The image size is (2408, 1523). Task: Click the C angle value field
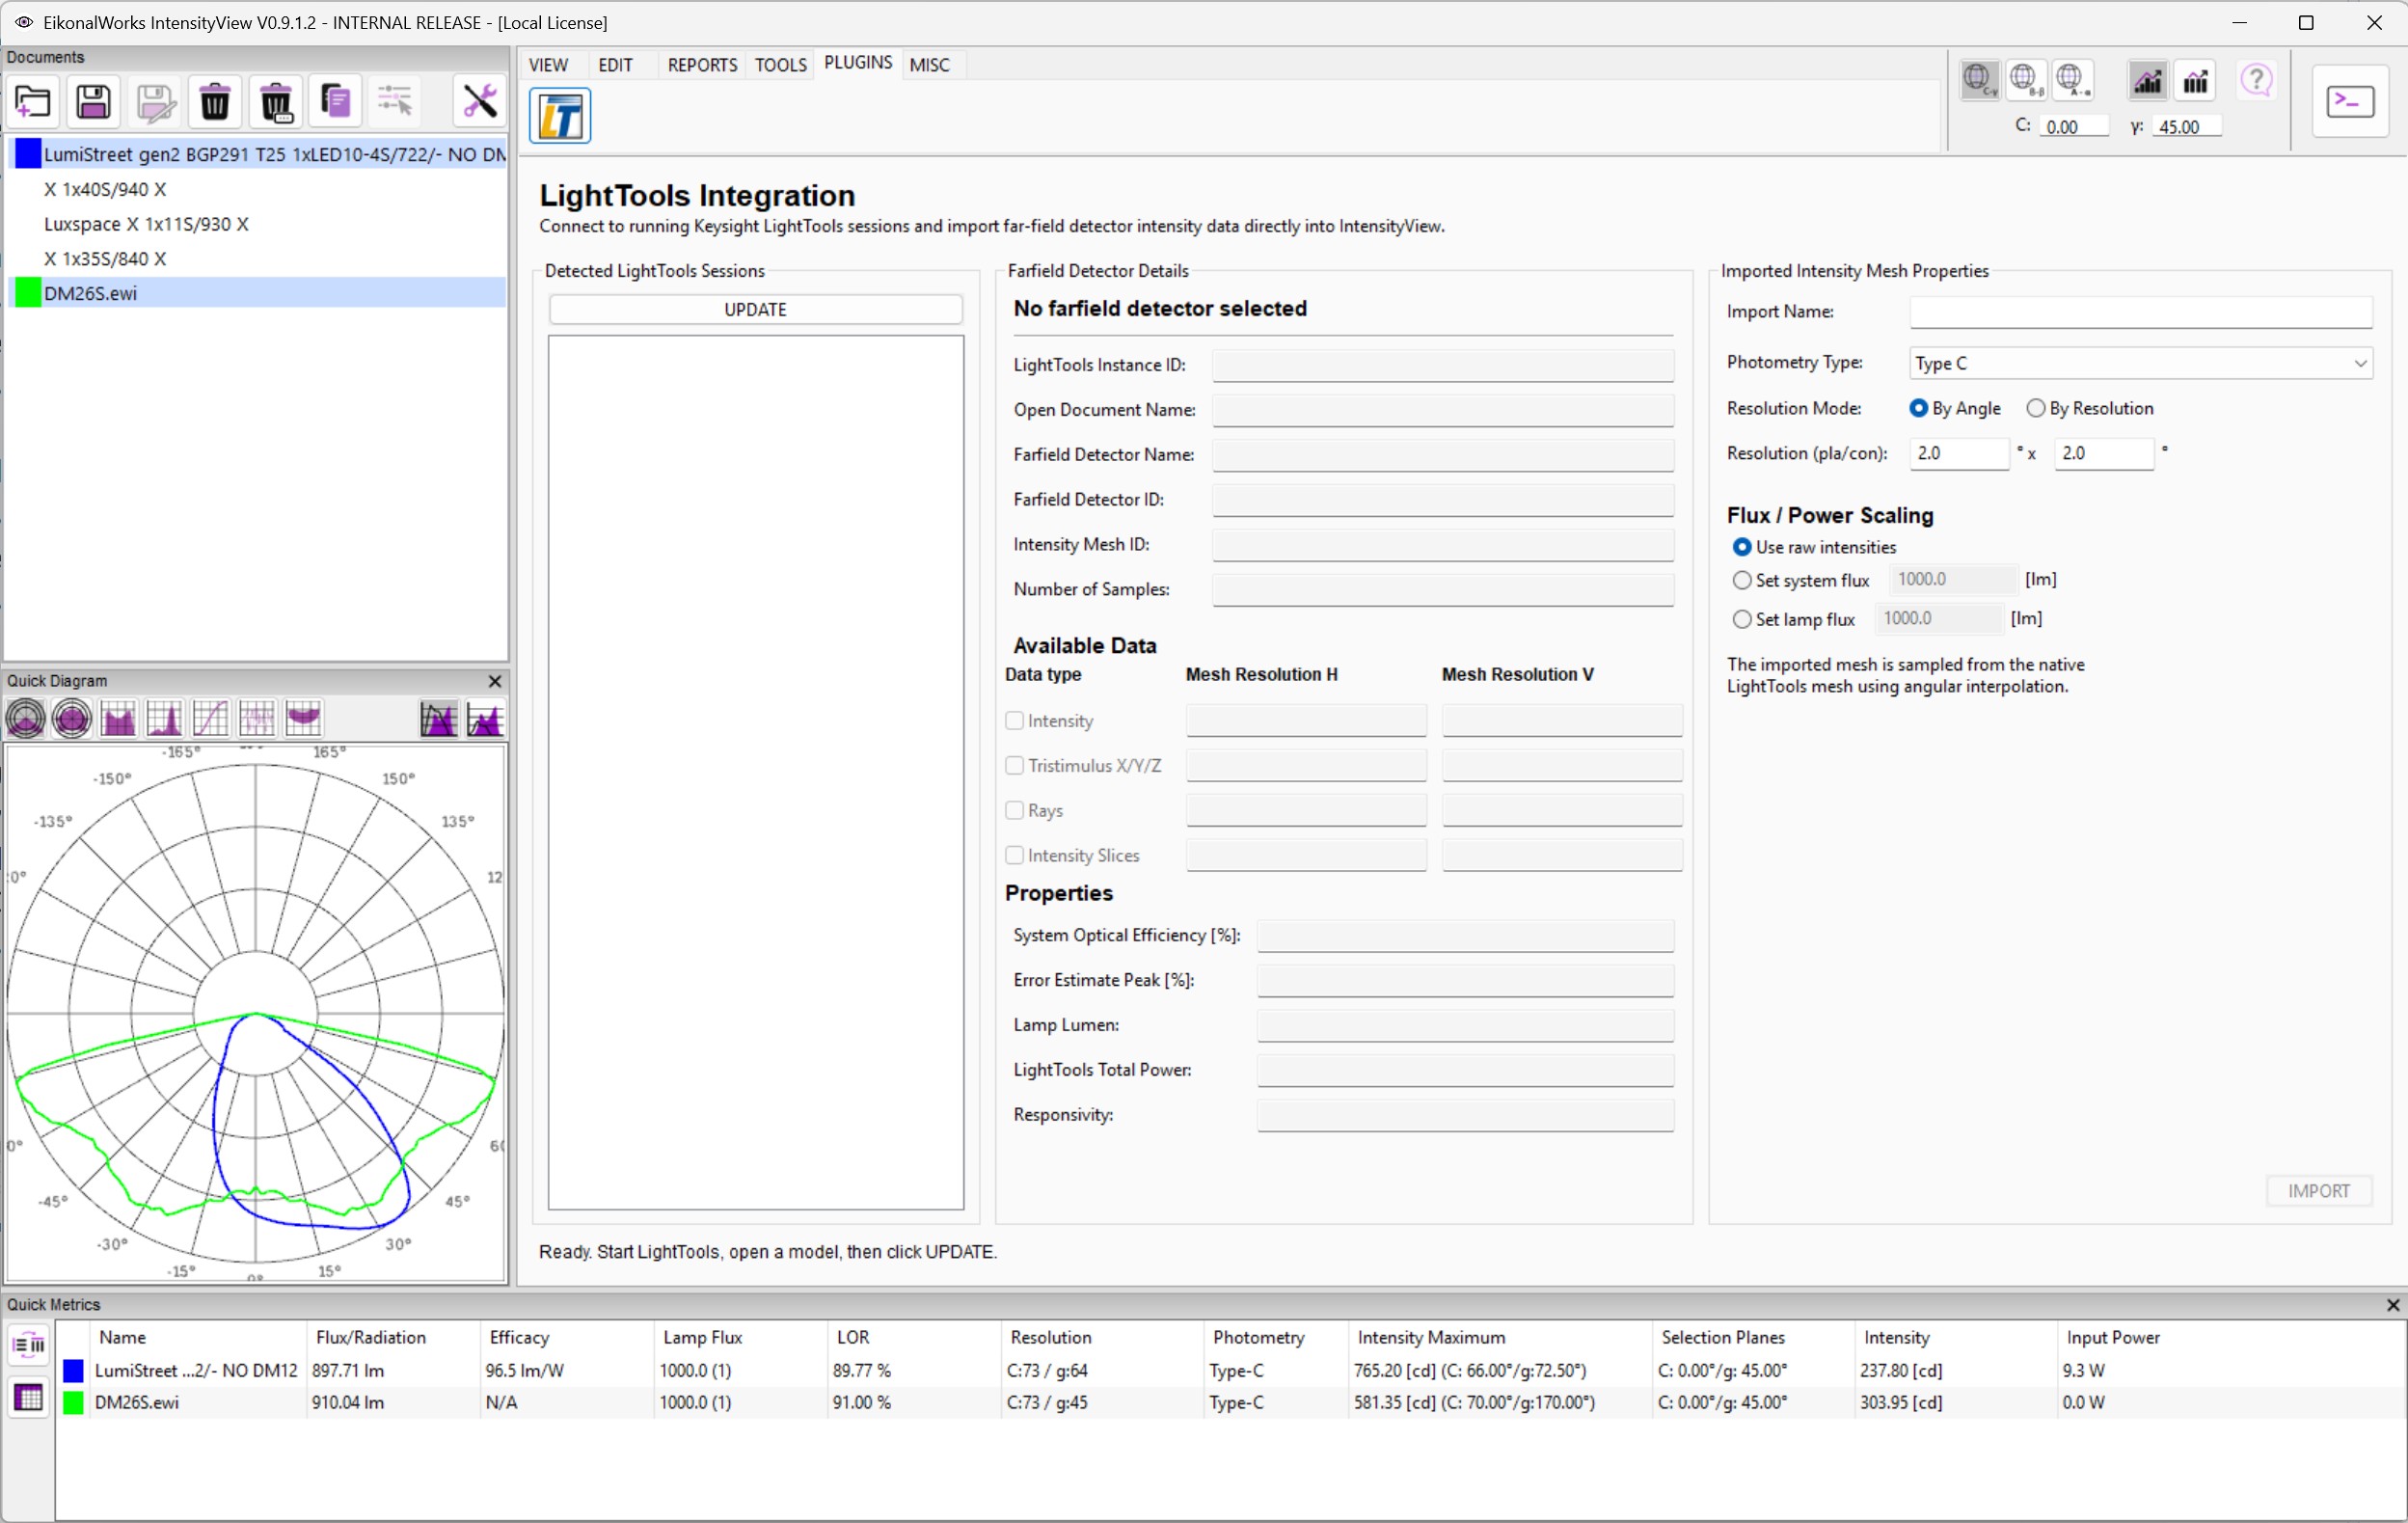[x=2074, y=127]
